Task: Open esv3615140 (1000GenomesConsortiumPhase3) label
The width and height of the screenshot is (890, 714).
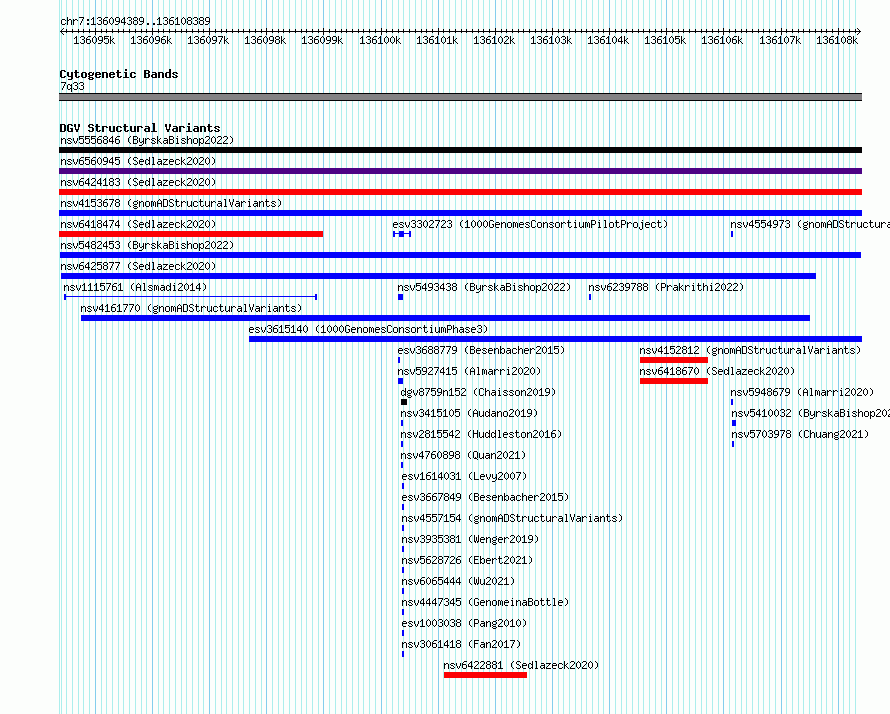Action: [368, 329]
